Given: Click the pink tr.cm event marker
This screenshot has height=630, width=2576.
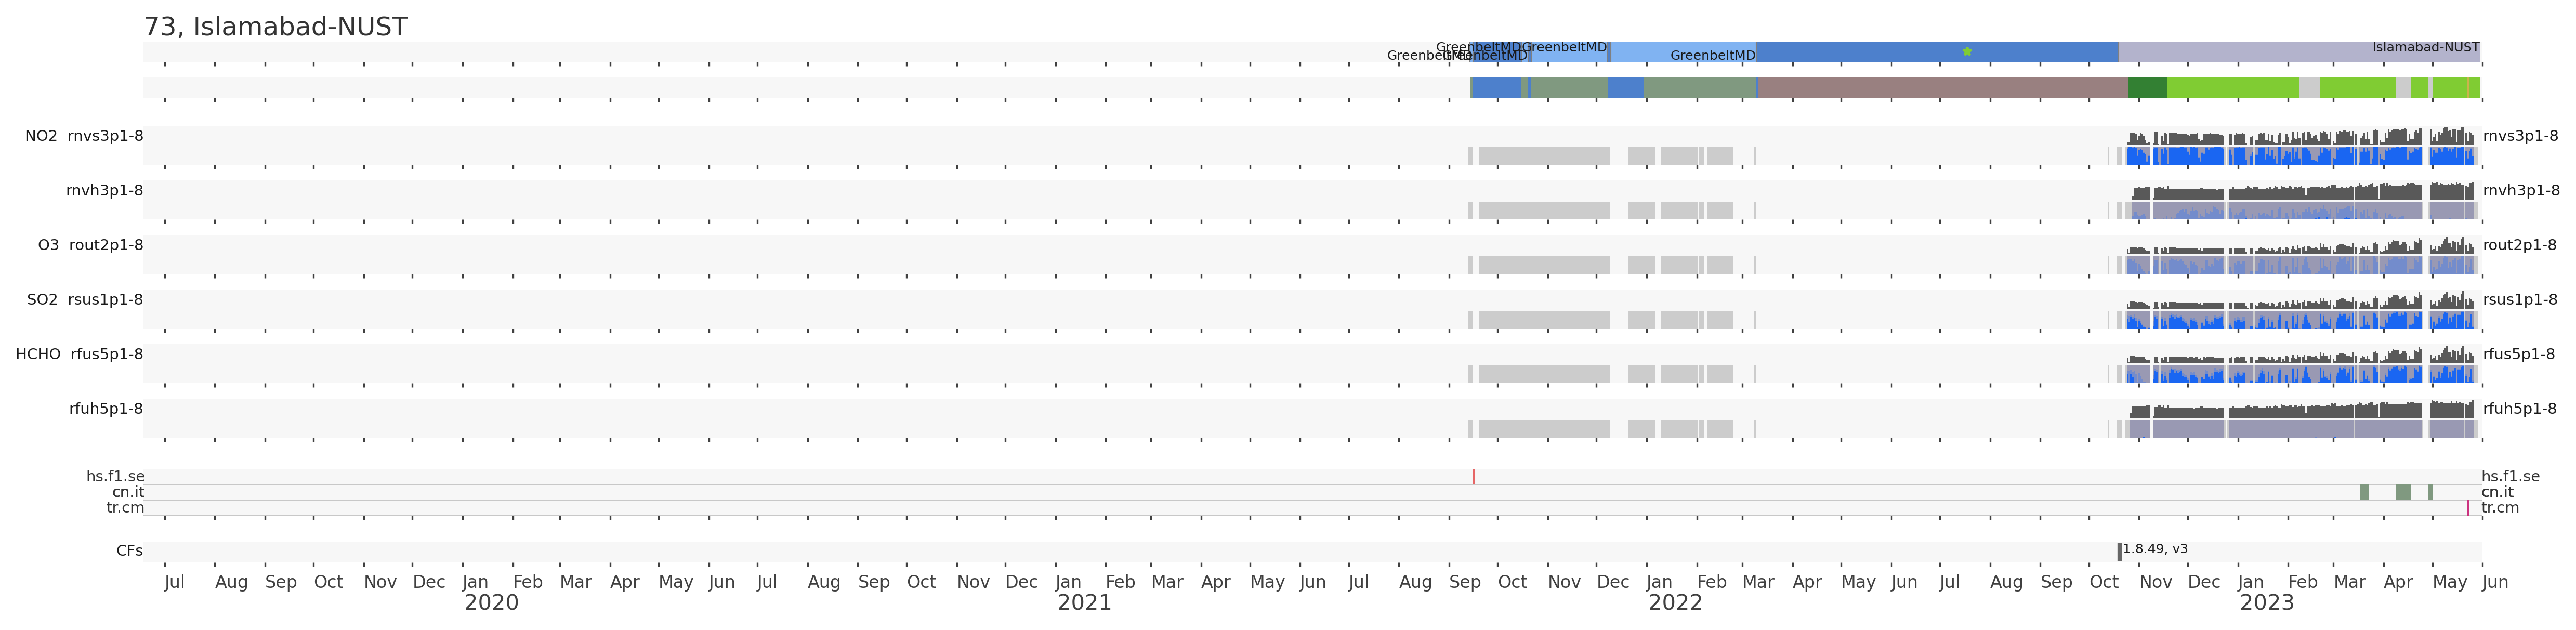Looking at the screenshot, I should pyautogui.click(x=2467, y=508).
